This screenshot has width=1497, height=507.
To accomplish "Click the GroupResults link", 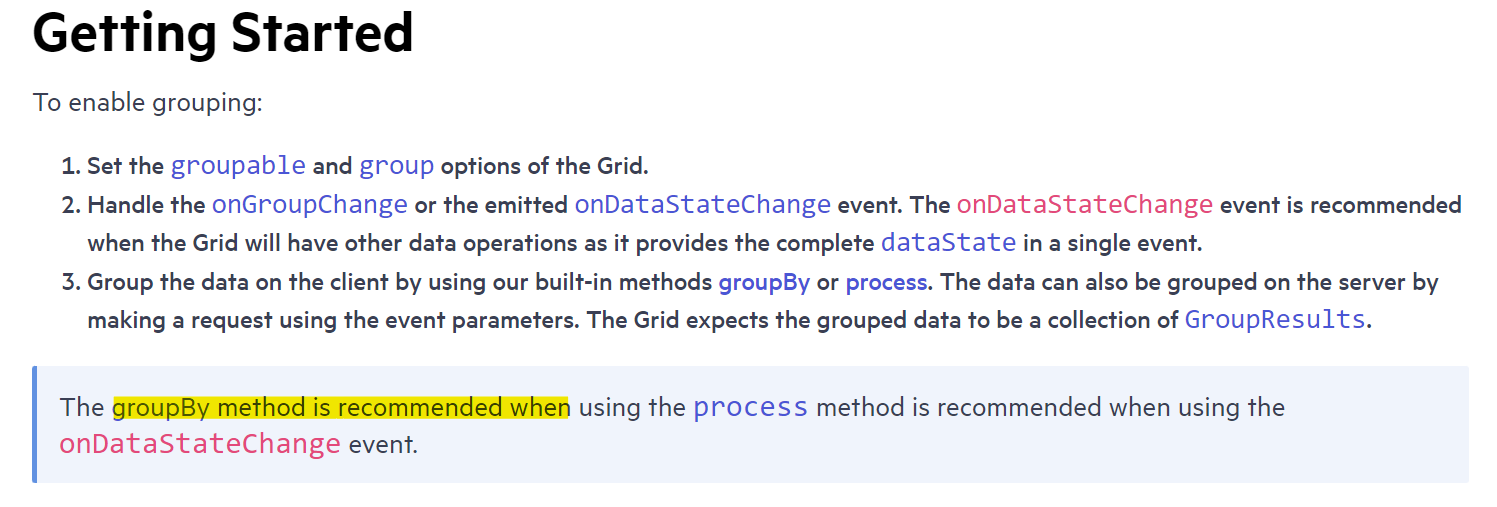I will [x=1274, y=320].
